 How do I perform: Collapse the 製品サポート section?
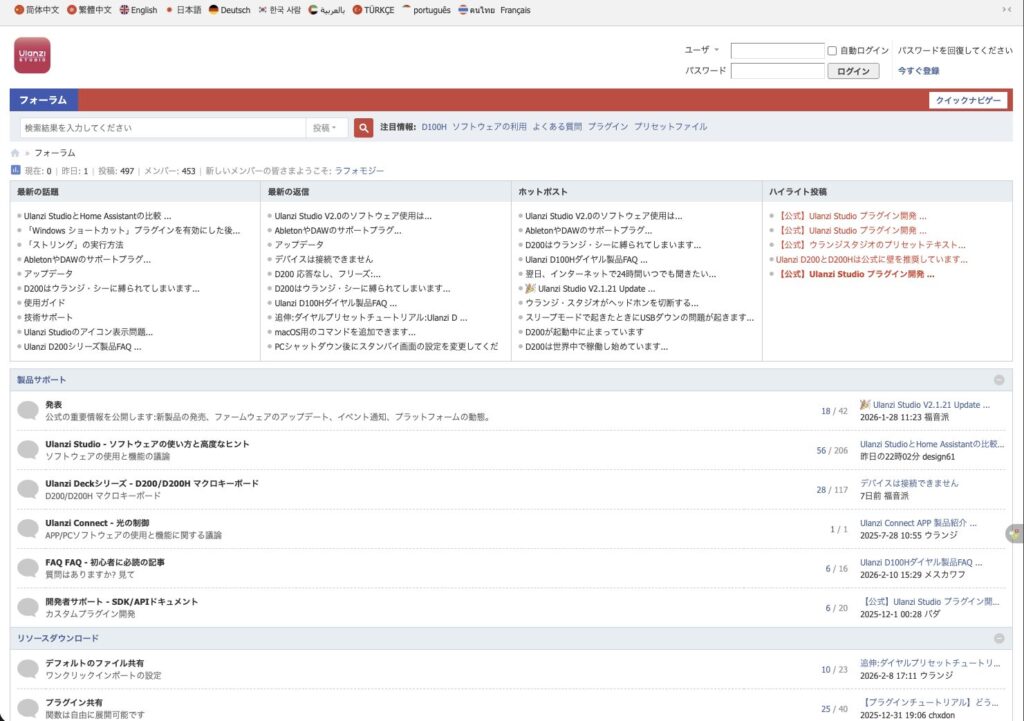pos(998,380)
